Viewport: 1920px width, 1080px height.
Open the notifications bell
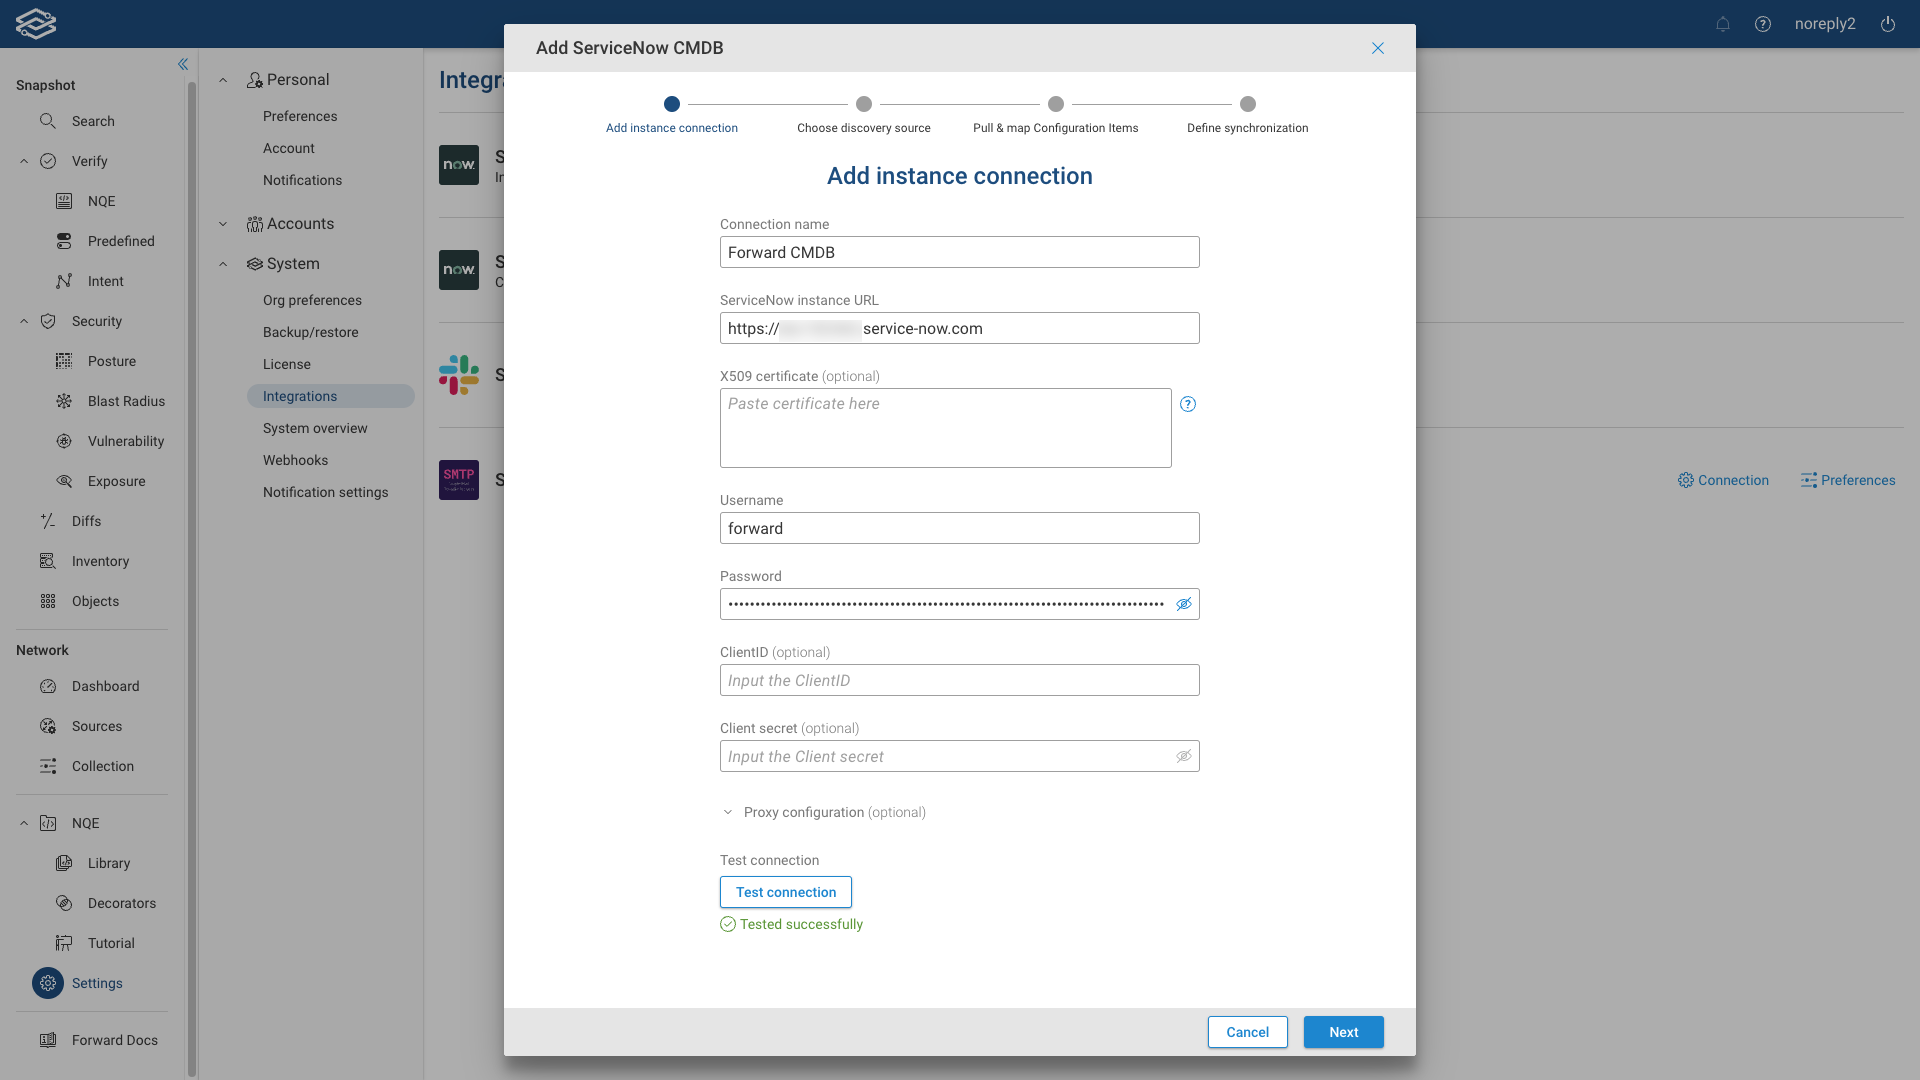tap(1723, 24)
